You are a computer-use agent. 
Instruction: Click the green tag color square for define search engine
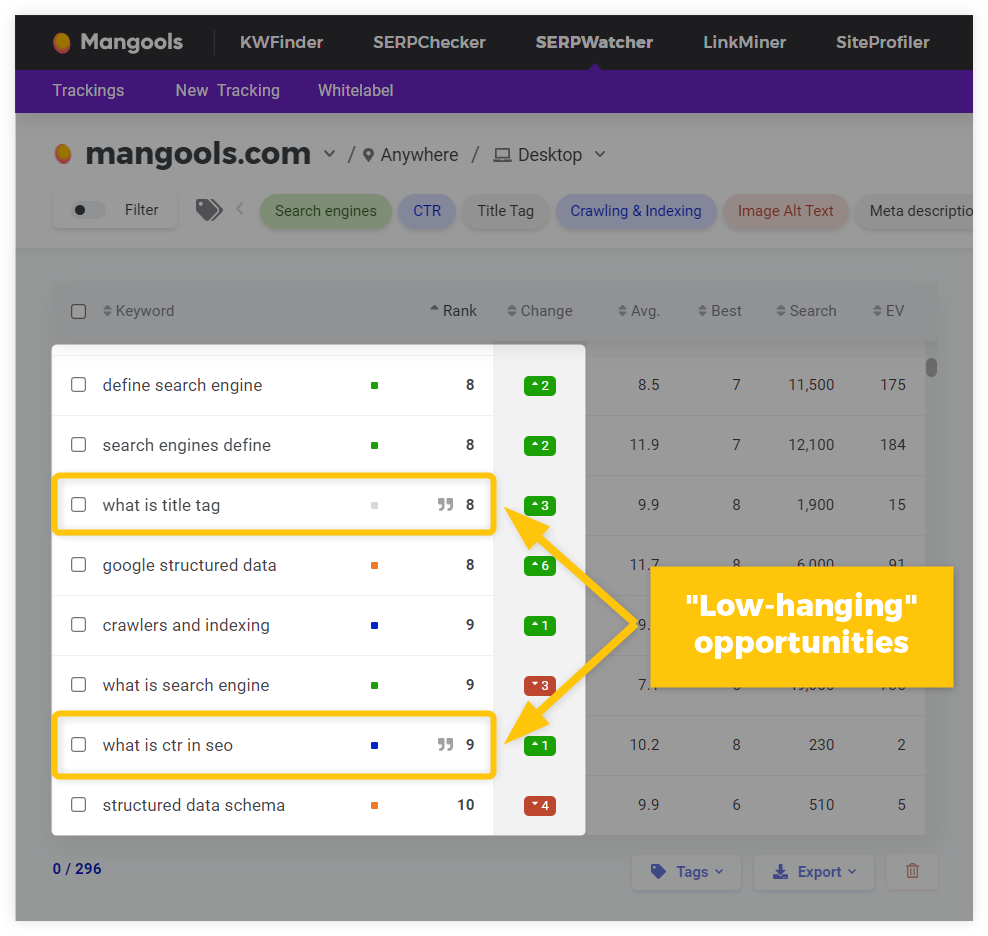[x=374, y=386]
